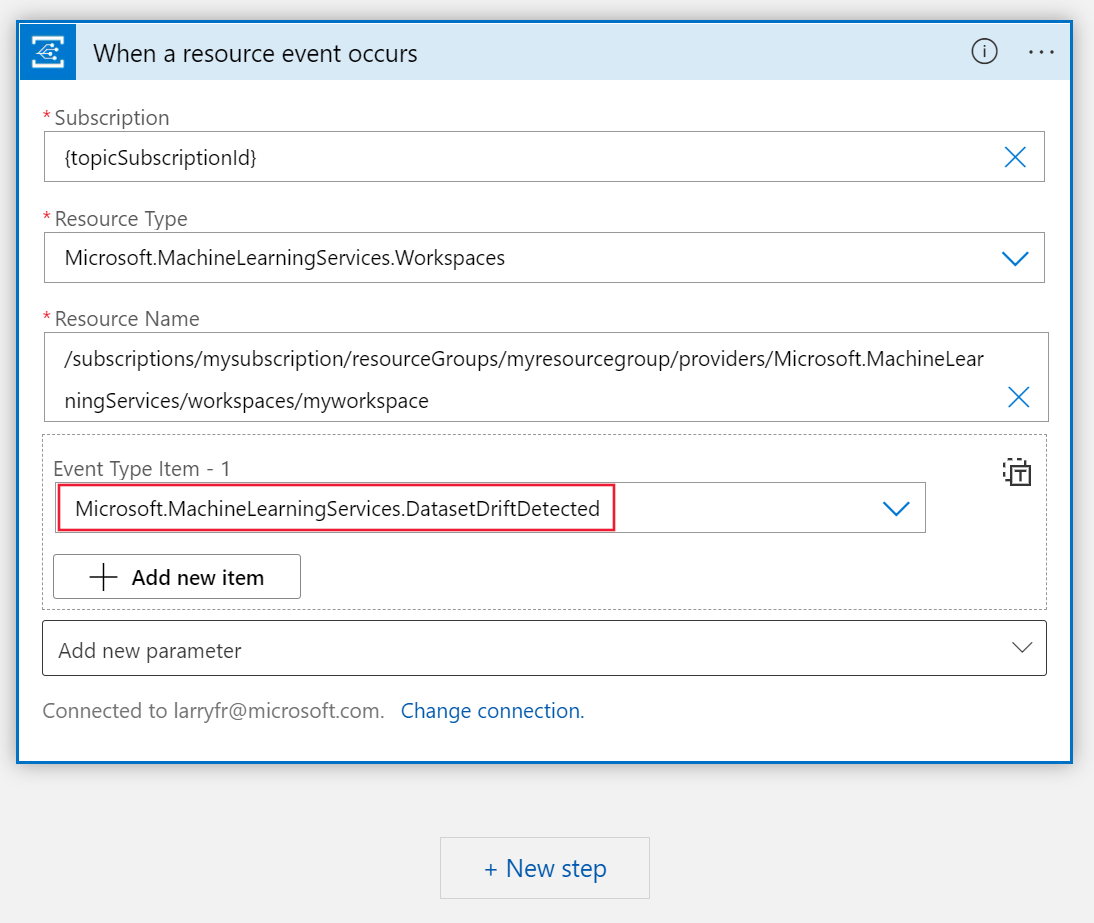Viewport: 1094px width, 923px height.
Task: Click the New step button
Action: click(x=545, y=868)
